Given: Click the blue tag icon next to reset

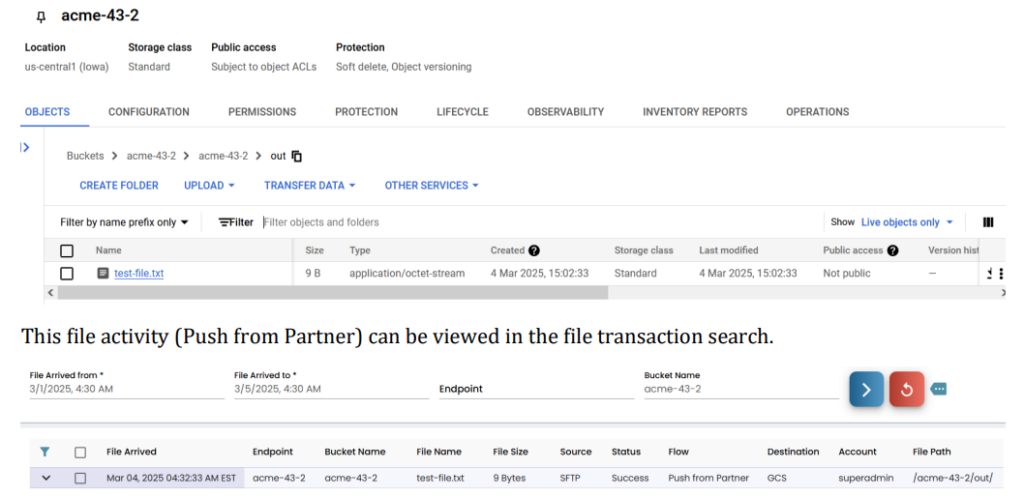Looking at the screenshot, I should 938,389.
